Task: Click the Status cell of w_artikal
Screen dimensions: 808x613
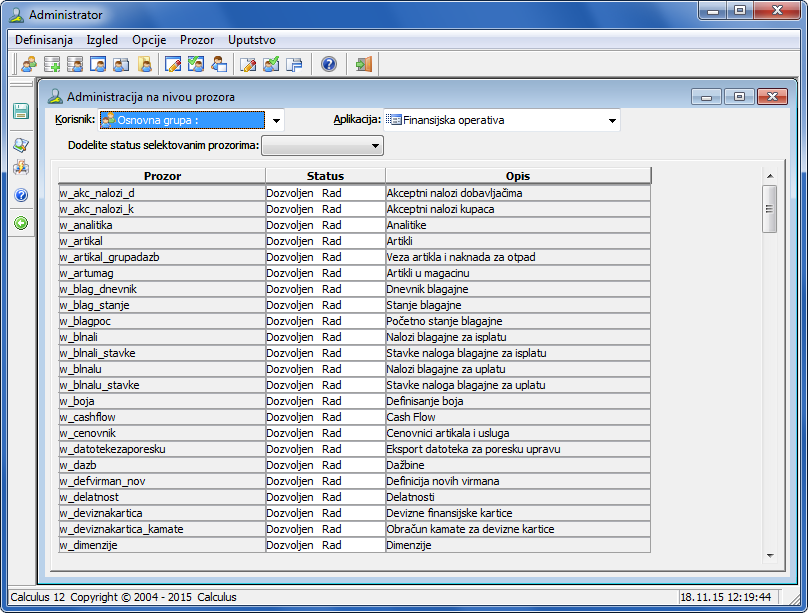Action: click(x=325, y=241)
